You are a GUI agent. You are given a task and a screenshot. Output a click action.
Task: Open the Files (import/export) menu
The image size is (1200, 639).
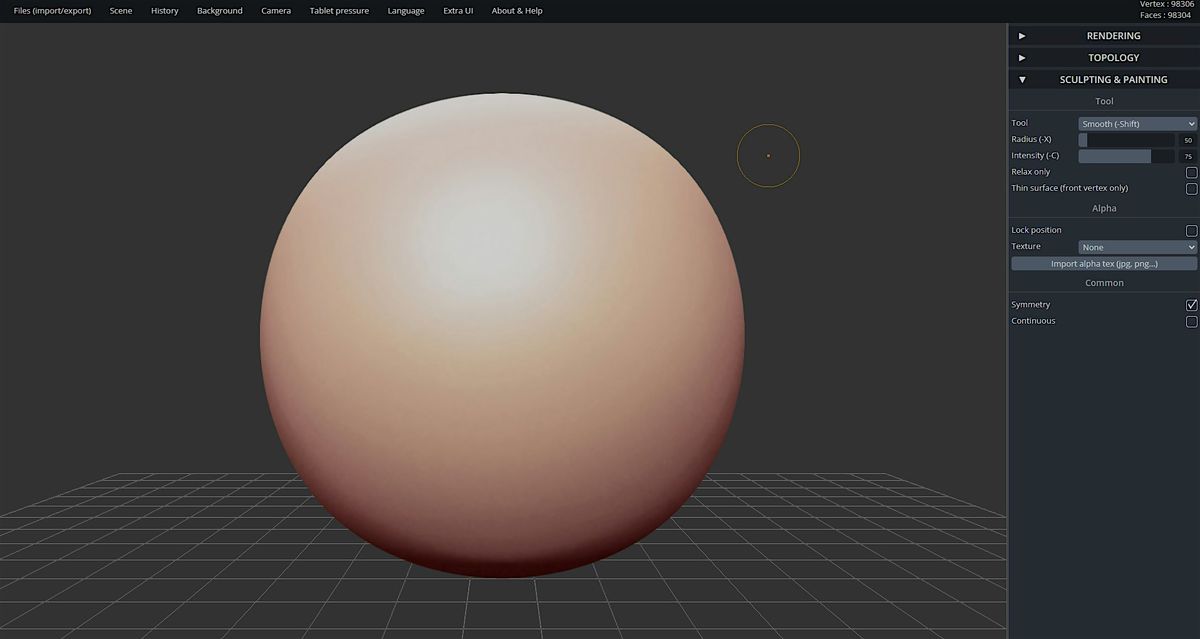pos(51,11)
